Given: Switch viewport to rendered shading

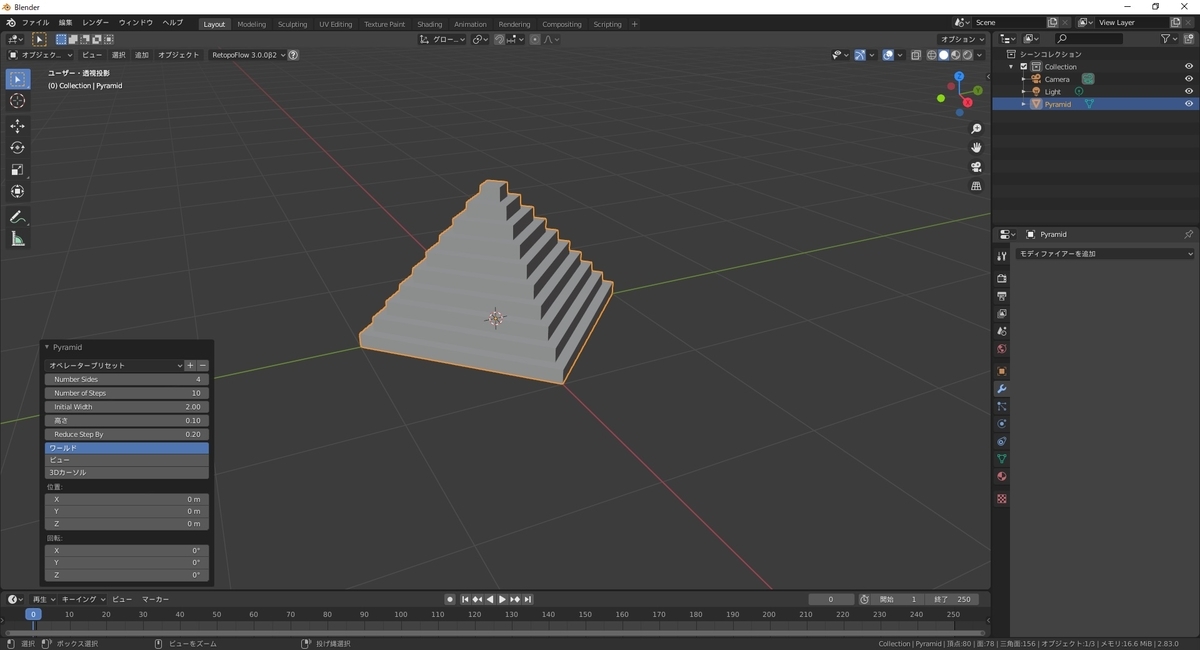Looking at the screenshot, I should pyautogui.click(x=967, y=55).
